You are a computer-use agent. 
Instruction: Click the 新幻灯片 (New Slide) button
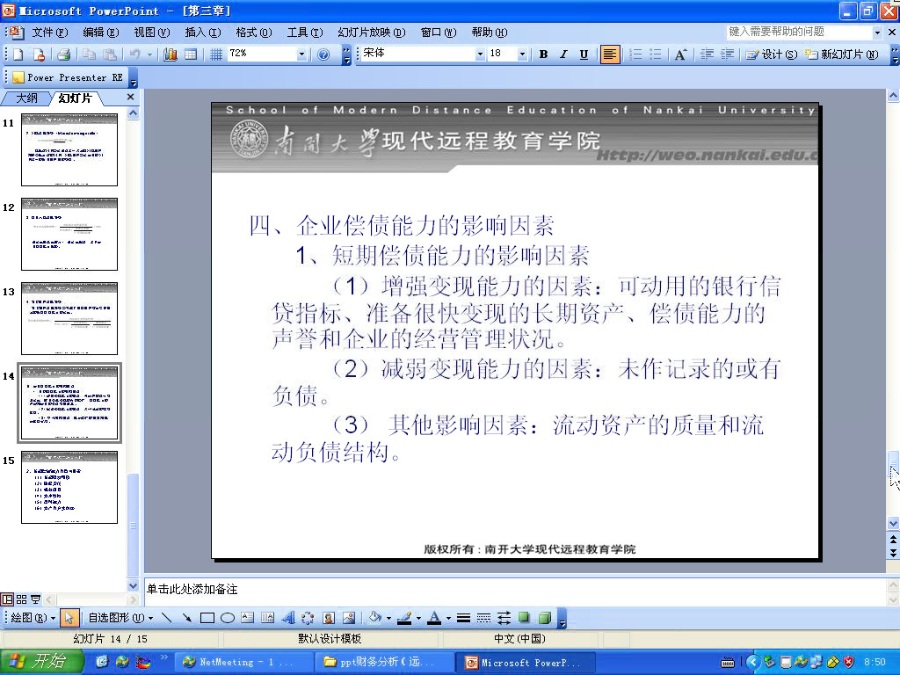(x=841, y=55)
